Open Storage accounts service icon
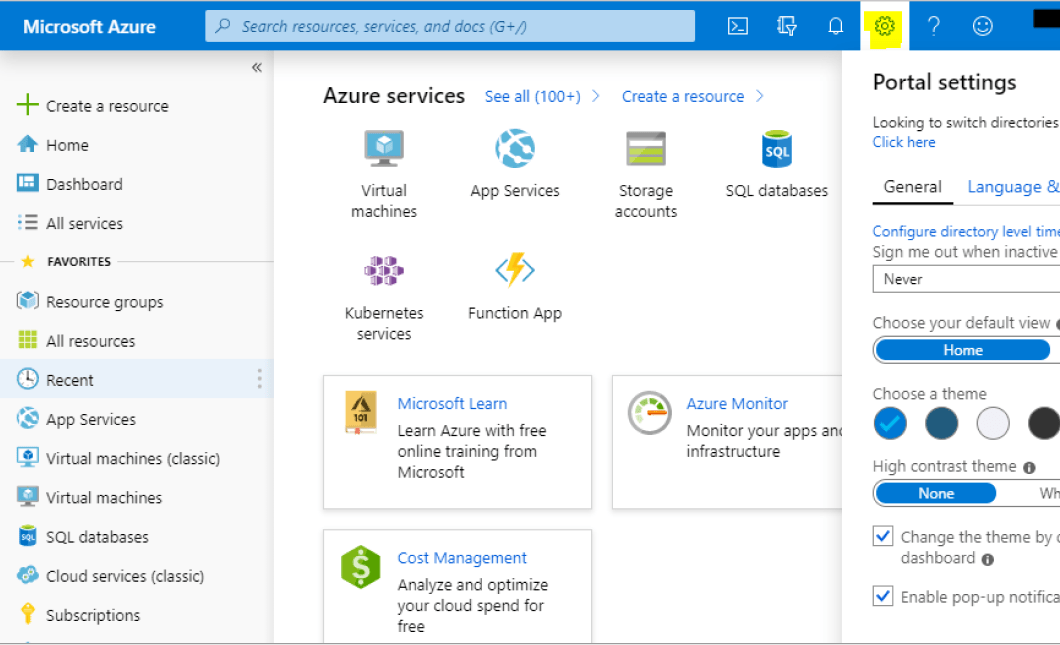1060x645 pixels. (x=646, y=148)
